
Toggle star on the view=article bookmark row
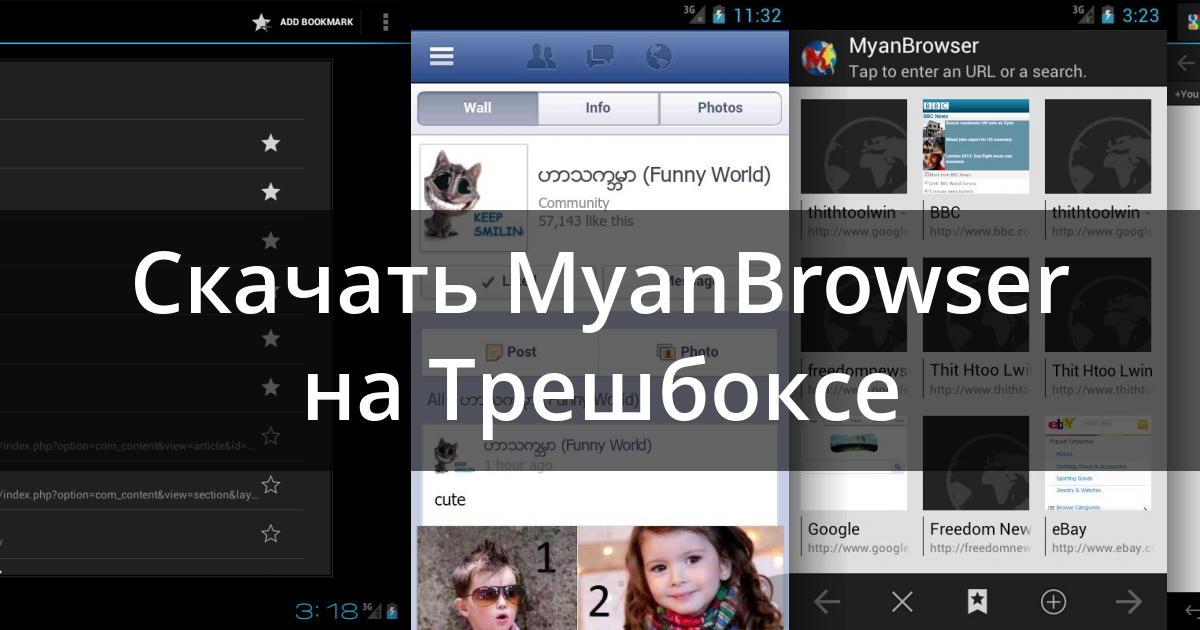[x=270, y=436]
